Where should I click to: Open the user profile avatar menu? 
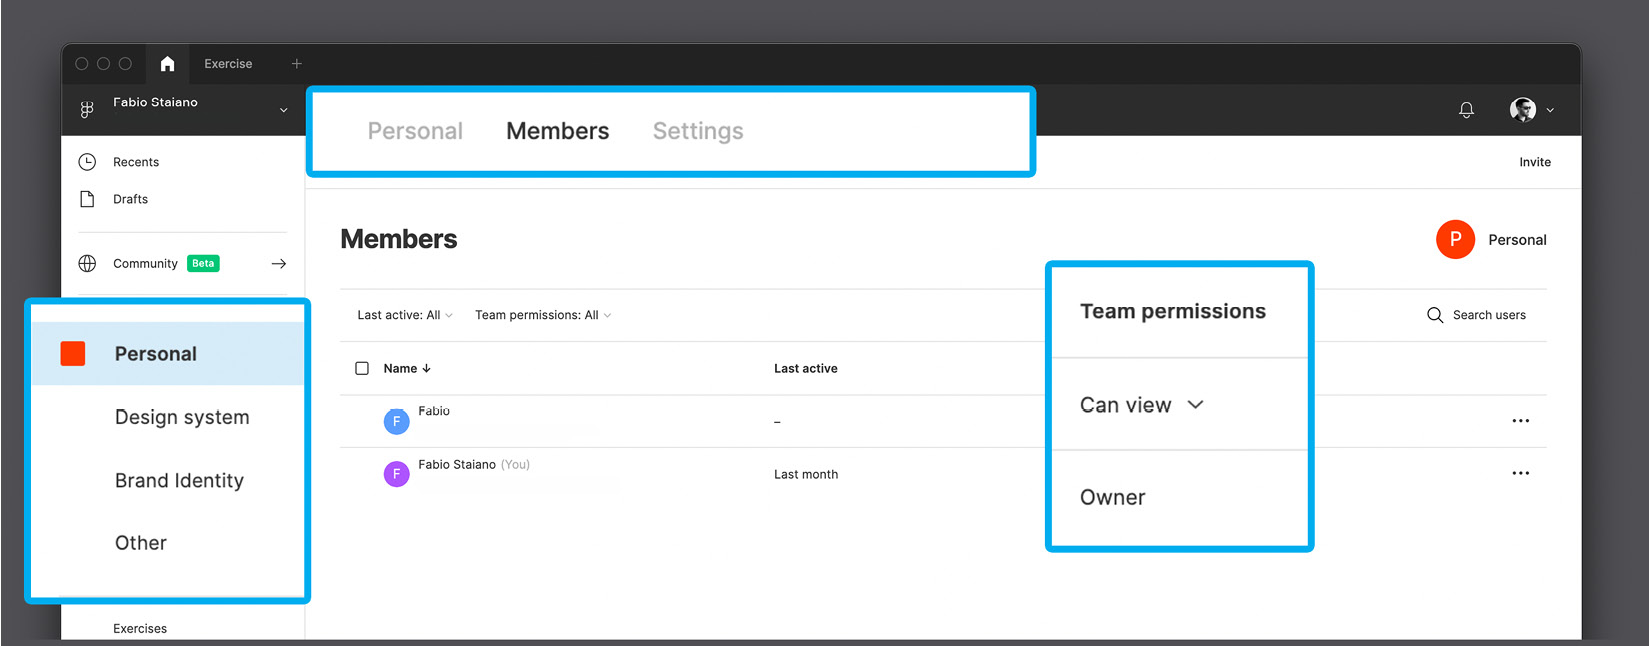click(x=1522, y=110)
